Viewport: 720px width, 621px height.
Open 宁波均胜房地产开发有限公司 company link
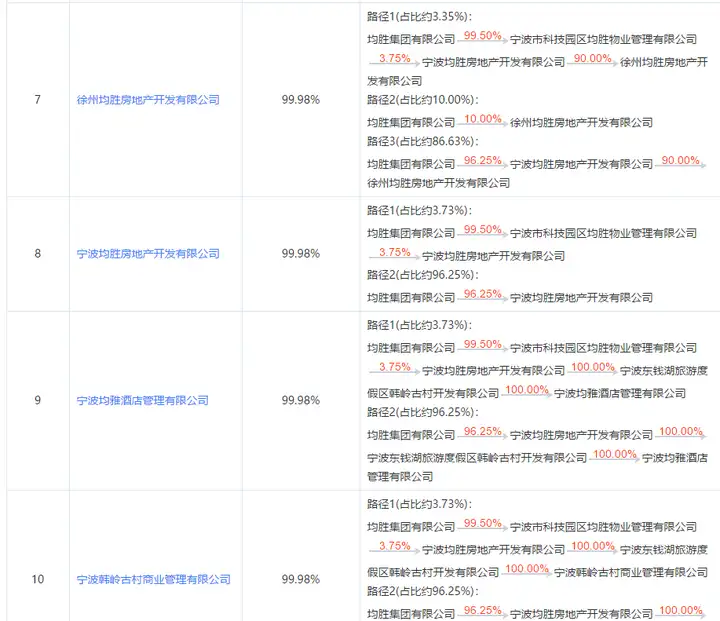click(148, 254)
